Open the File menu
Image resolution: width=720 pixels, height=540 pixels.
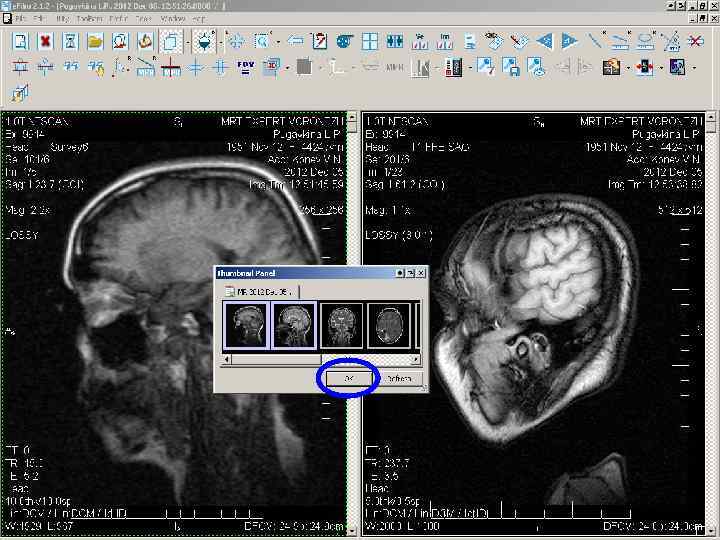[20, 19]
